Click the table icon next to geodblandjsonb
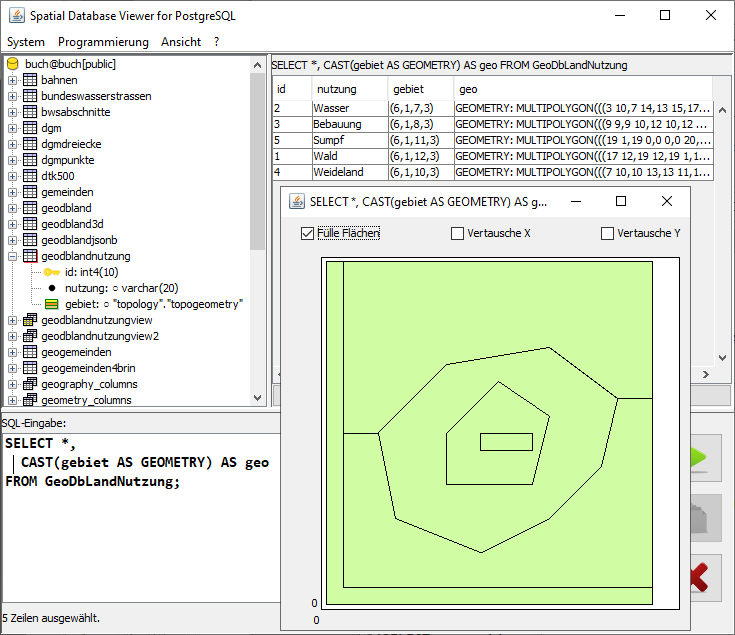The image size is (735, 635). 30,240
